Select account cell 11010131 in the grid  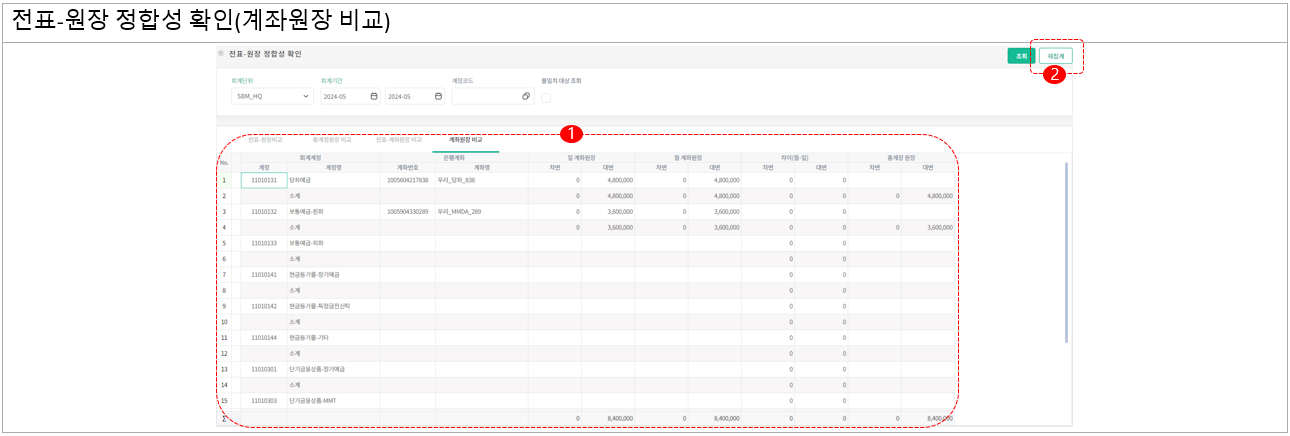tap(264, 180)
